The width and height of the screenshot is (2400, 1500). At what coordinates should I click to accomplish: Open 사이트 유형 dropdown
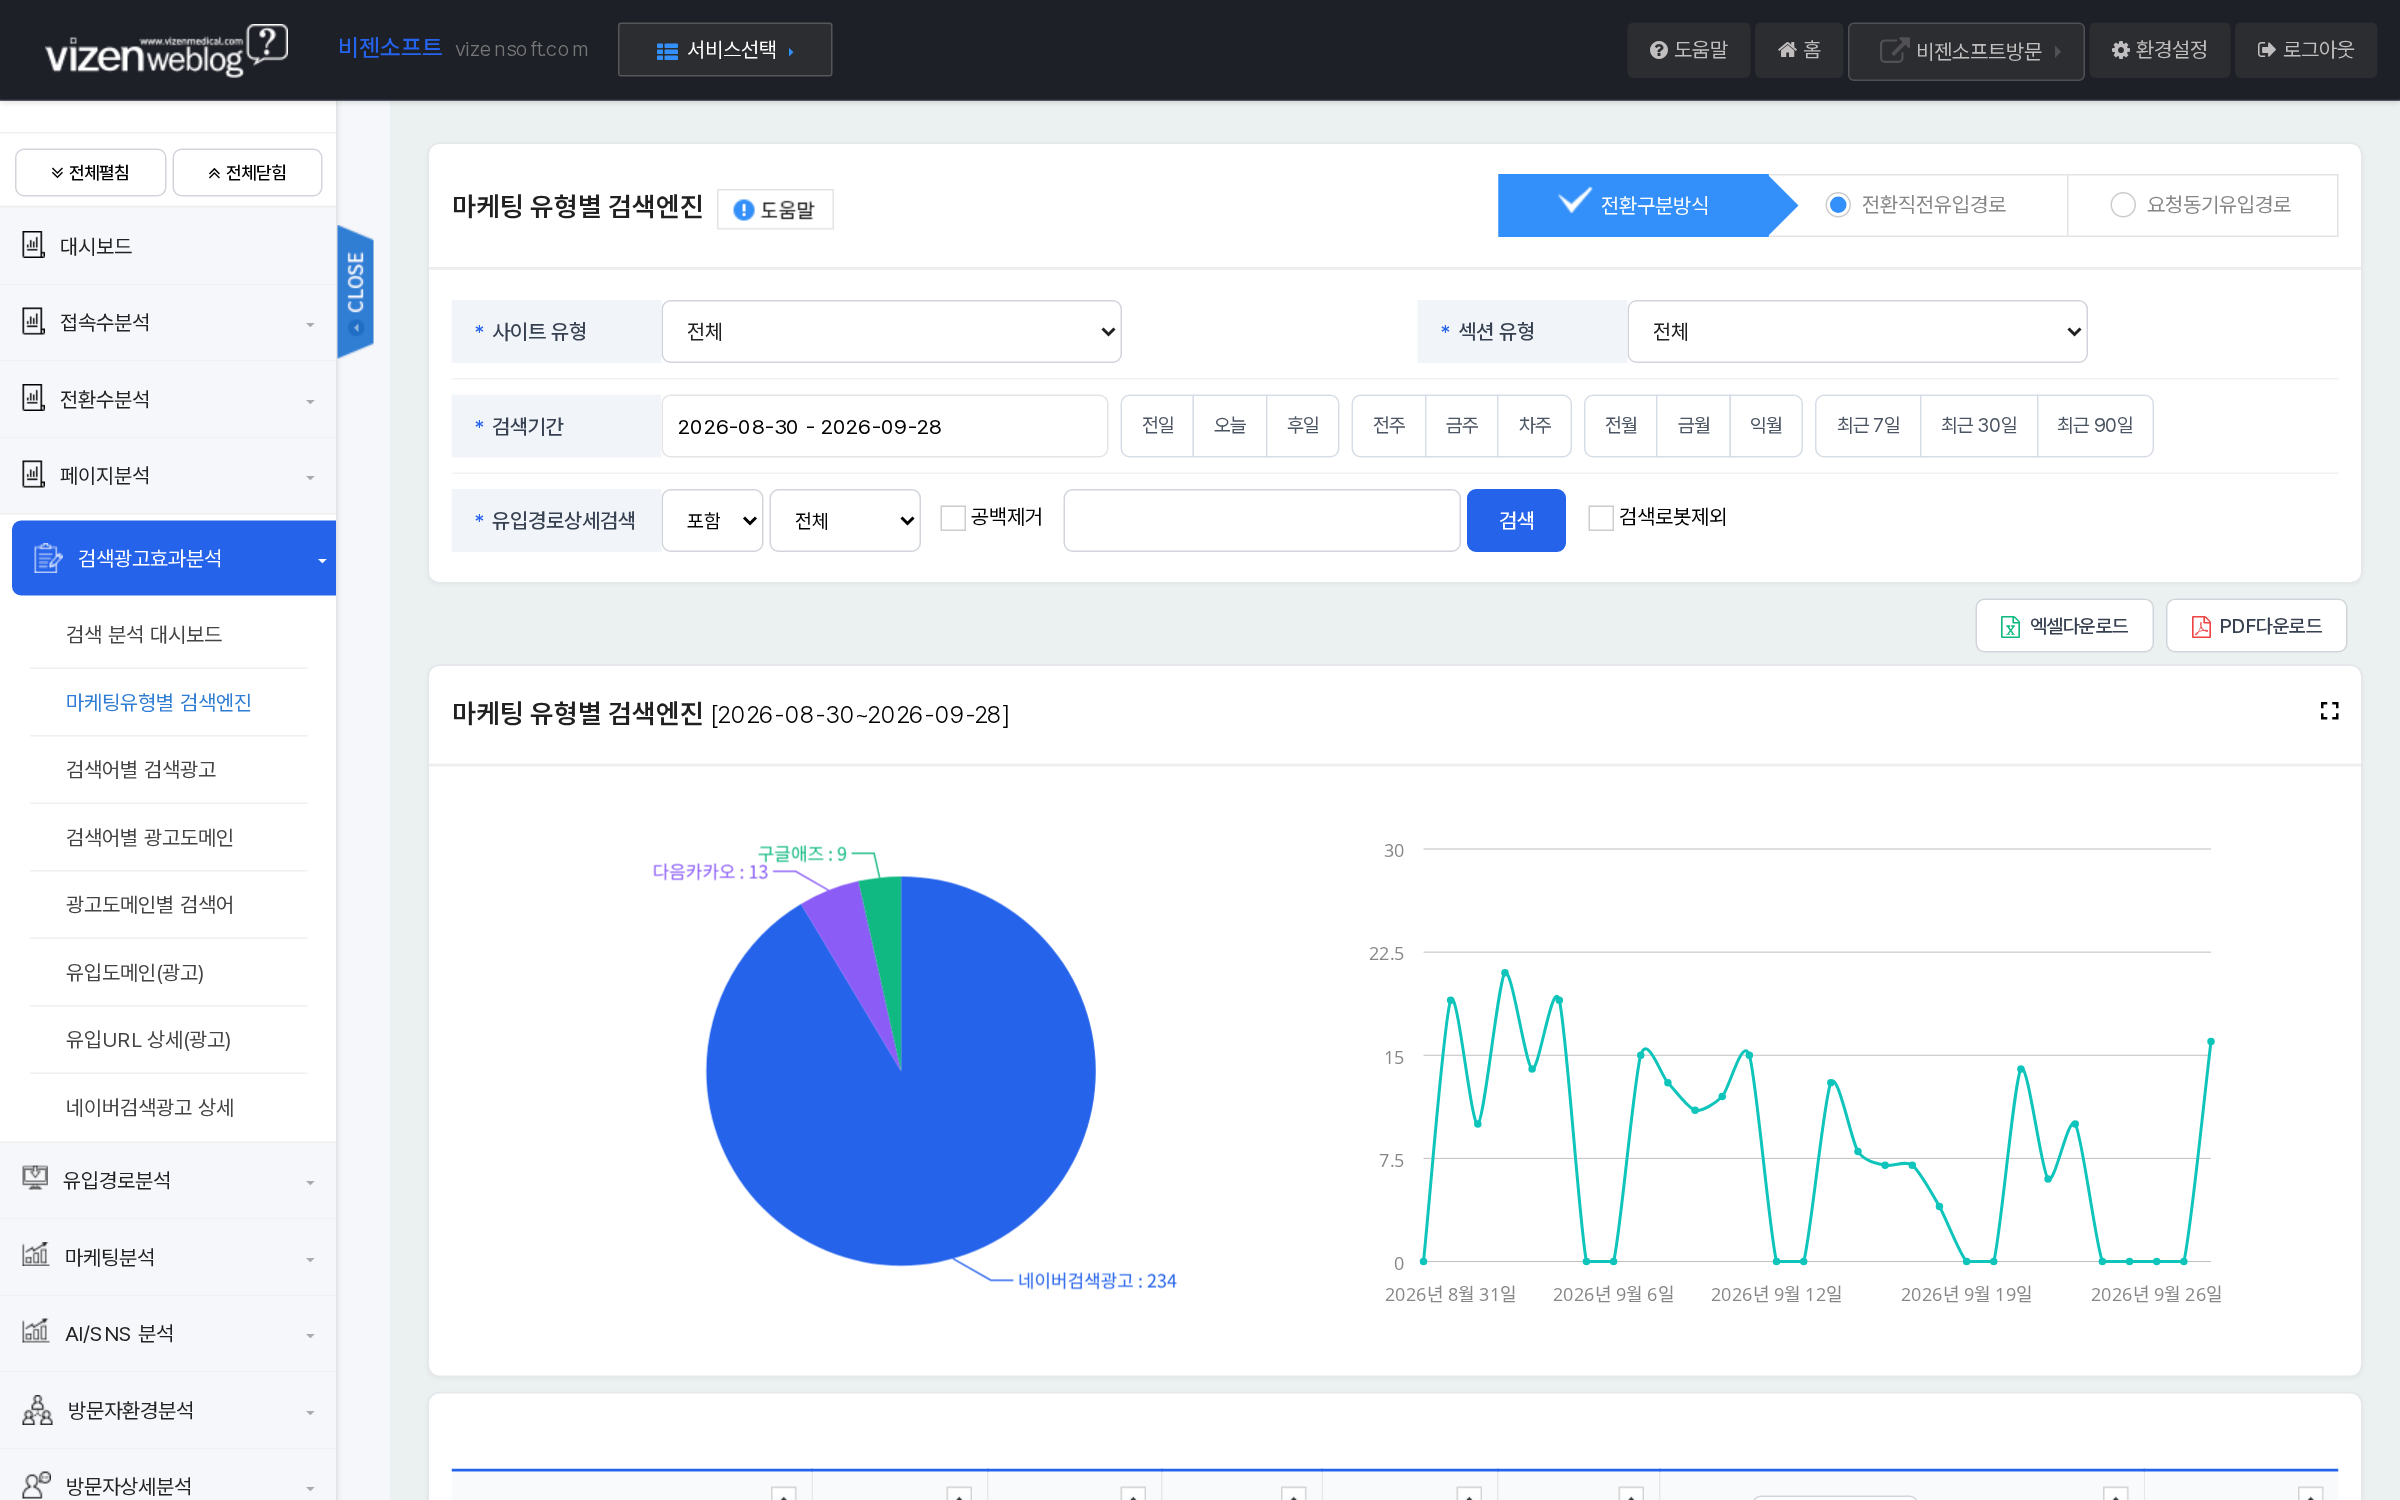click(x=891, y=331)
